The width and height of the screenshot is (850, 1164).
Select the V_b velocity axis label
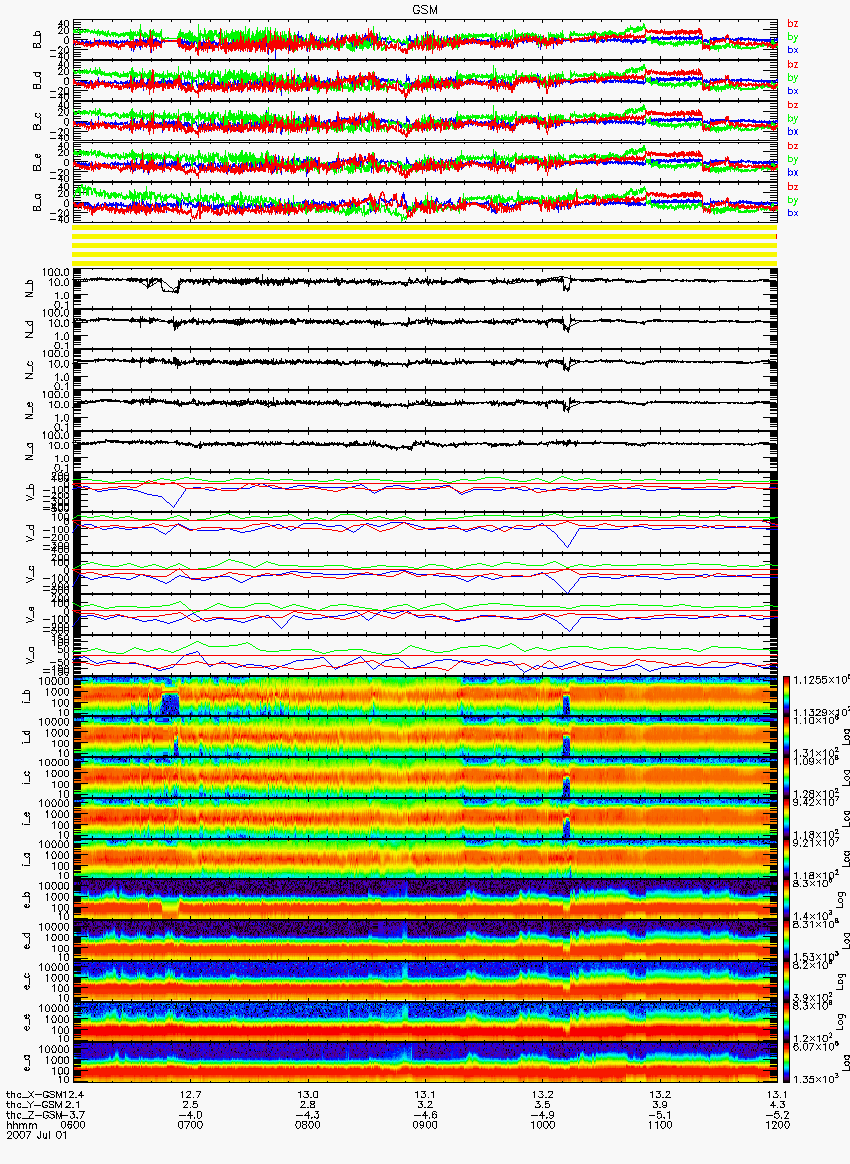click(30, 491)
